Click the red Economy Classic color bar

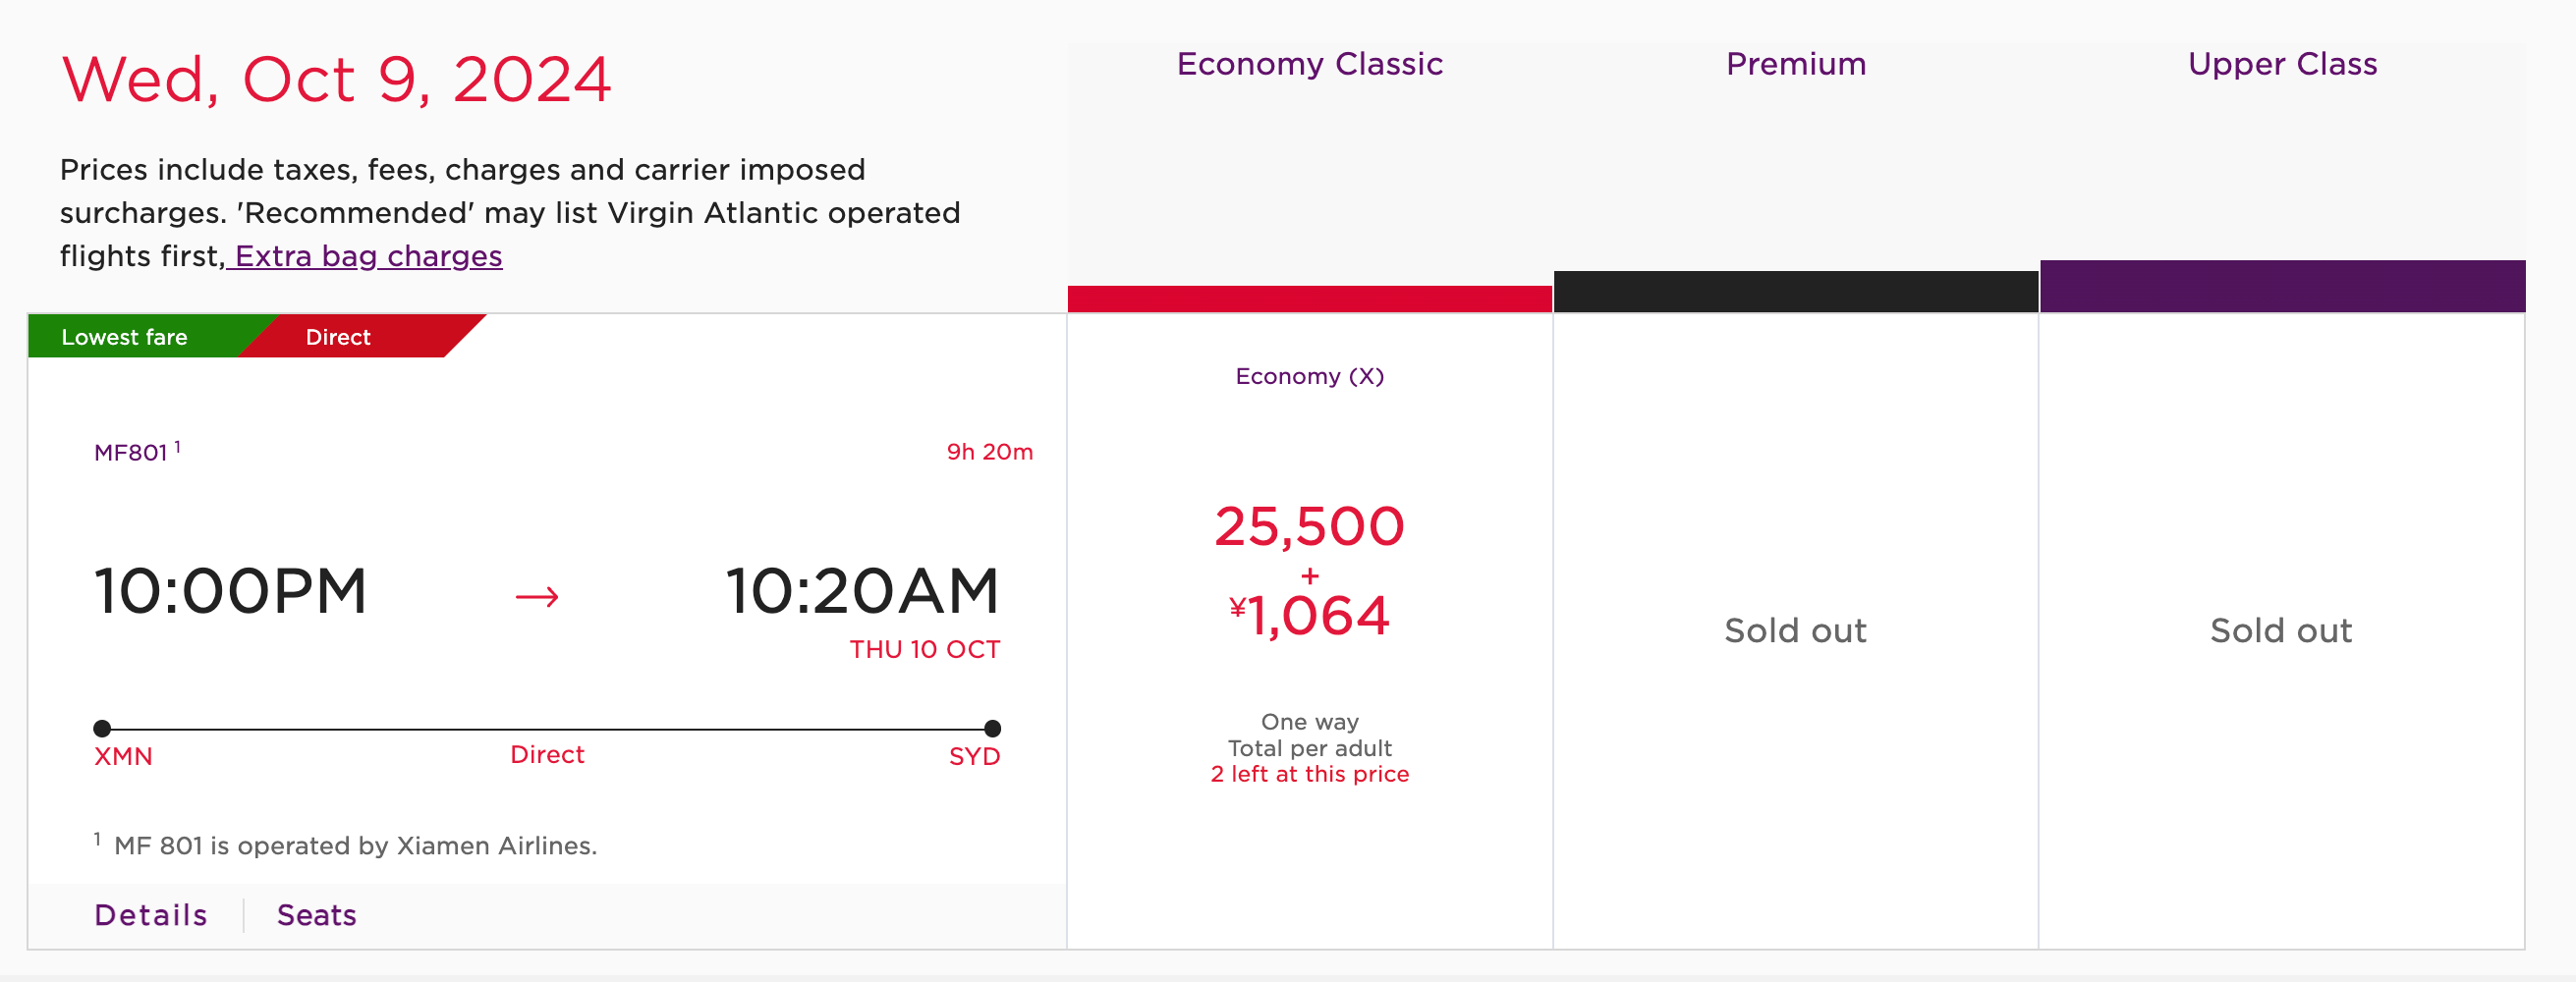[x=1309, y=298]
